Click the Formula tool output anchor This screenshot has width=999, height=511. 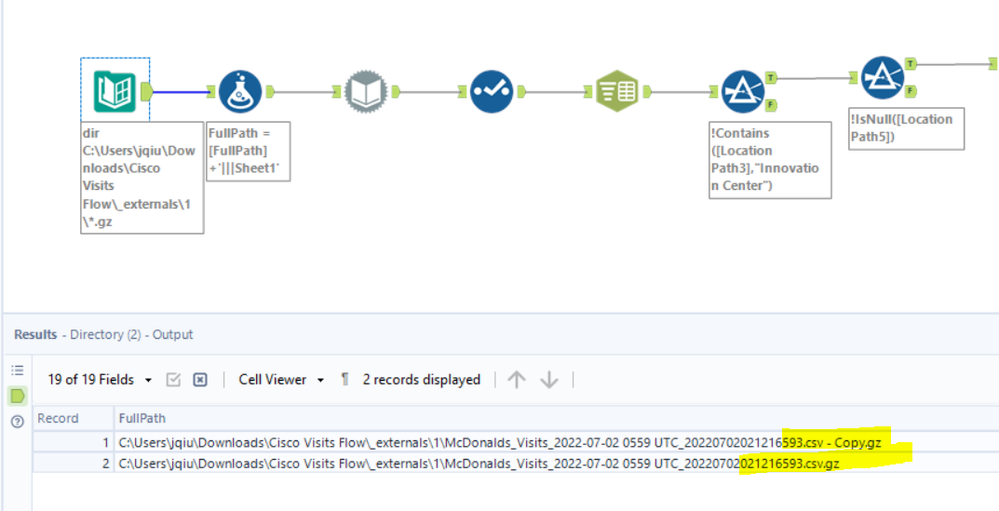270,92
